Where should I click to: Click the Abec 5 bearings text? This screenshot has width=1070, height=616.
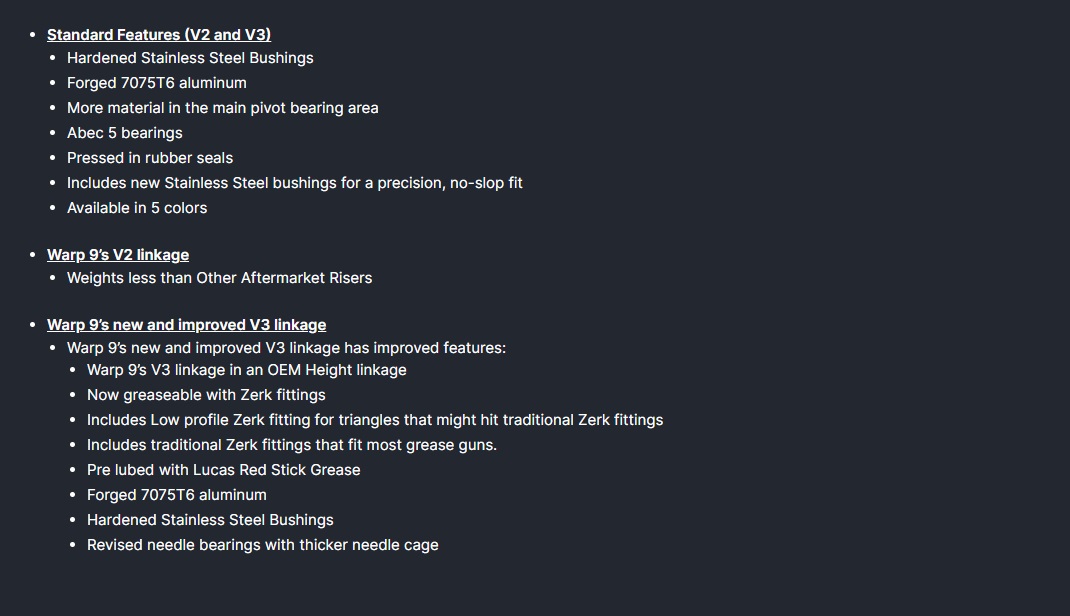pyautogui.click(x=125, y=133)
